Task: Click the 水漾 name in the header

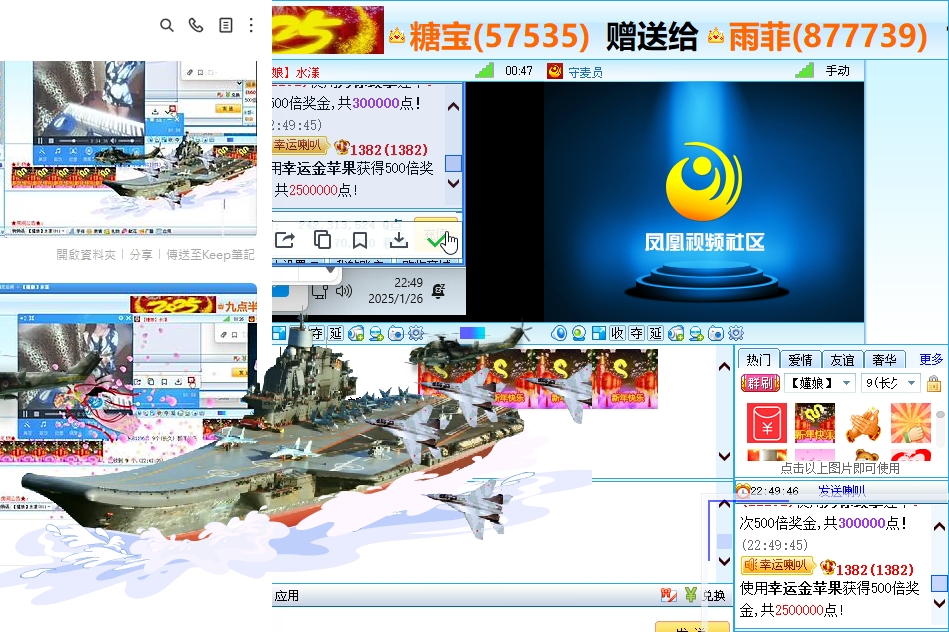Action: (307, 73)
